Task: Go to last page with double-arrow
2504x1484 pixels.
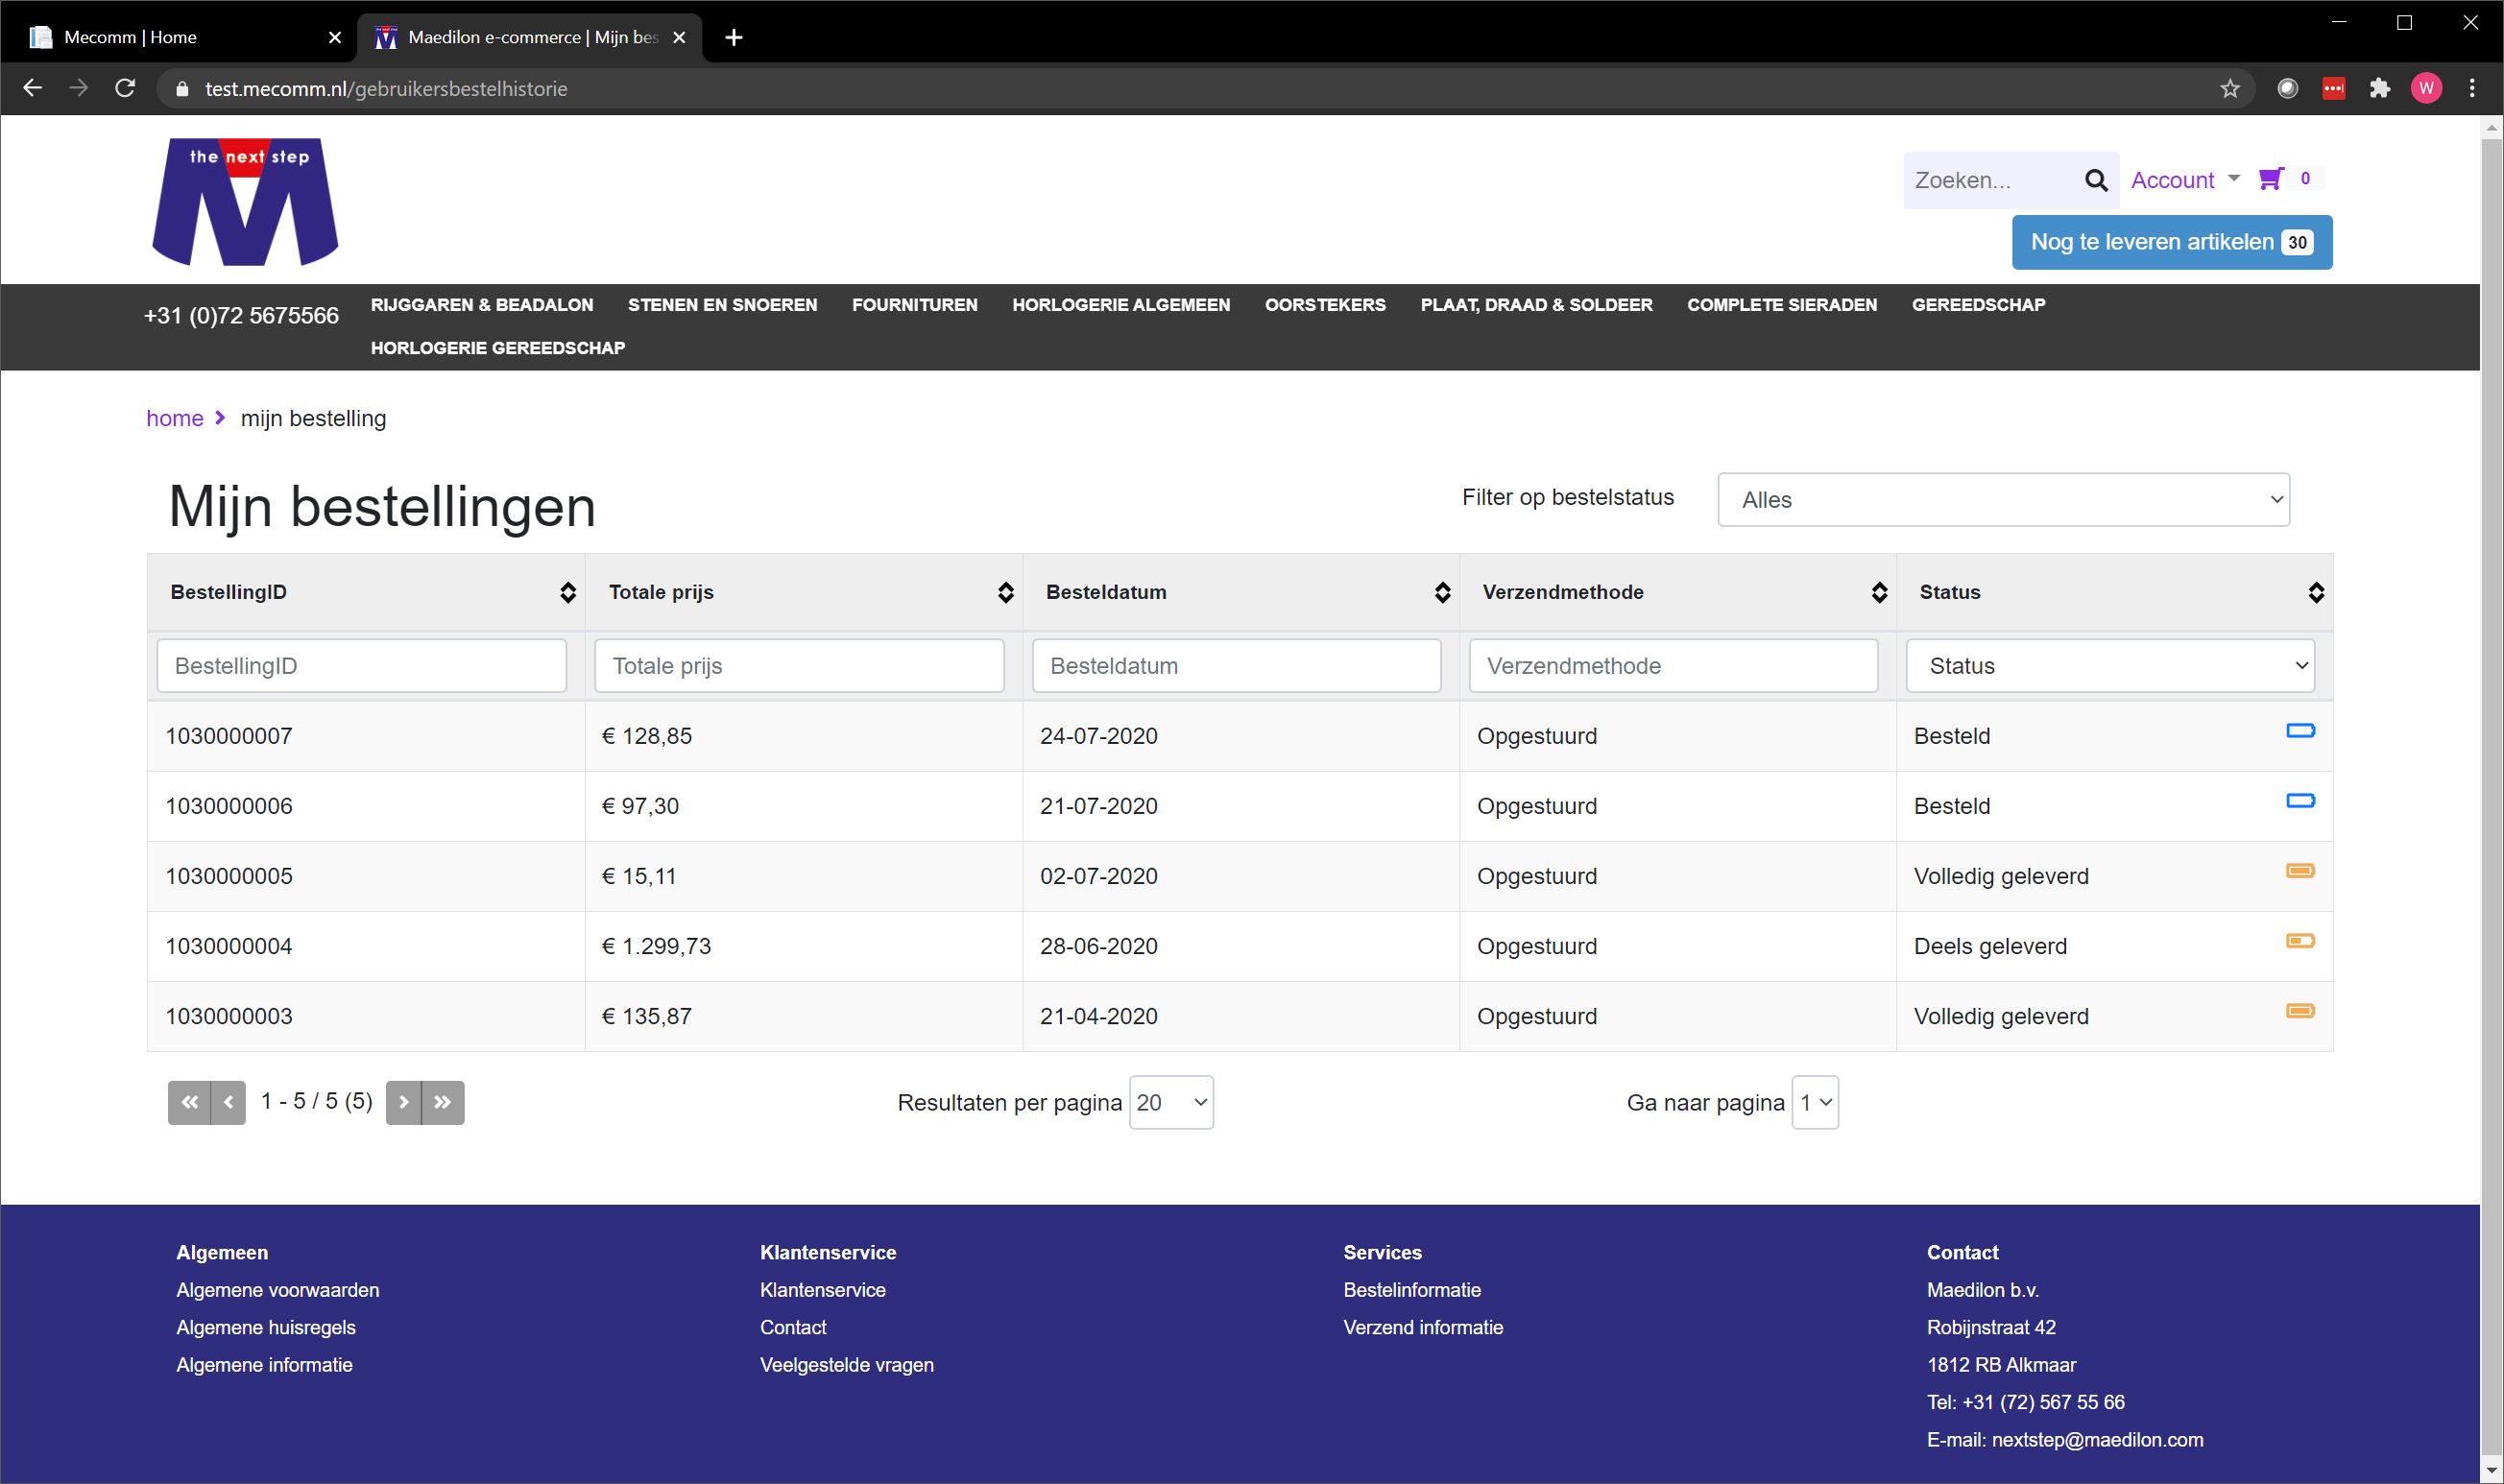Action: click(x=443, y=1102)
